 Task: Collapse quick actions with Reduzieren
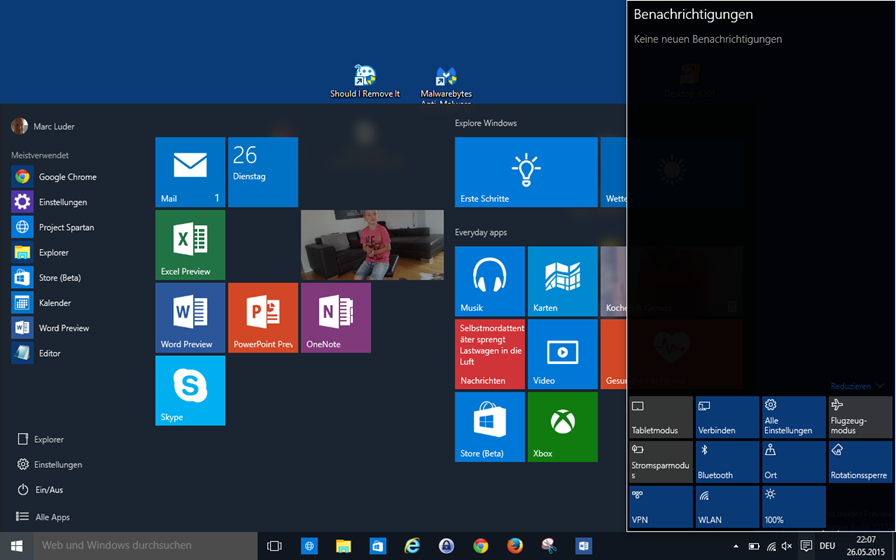[x=857, y=386]
